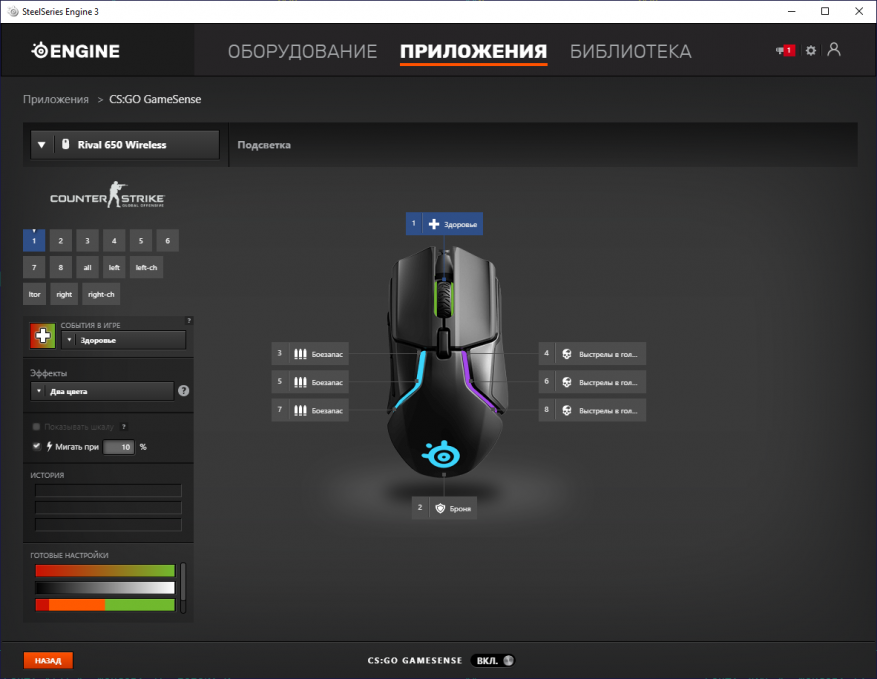
Task: Select zone 4 headshots skull label
Action: [592, 353]
